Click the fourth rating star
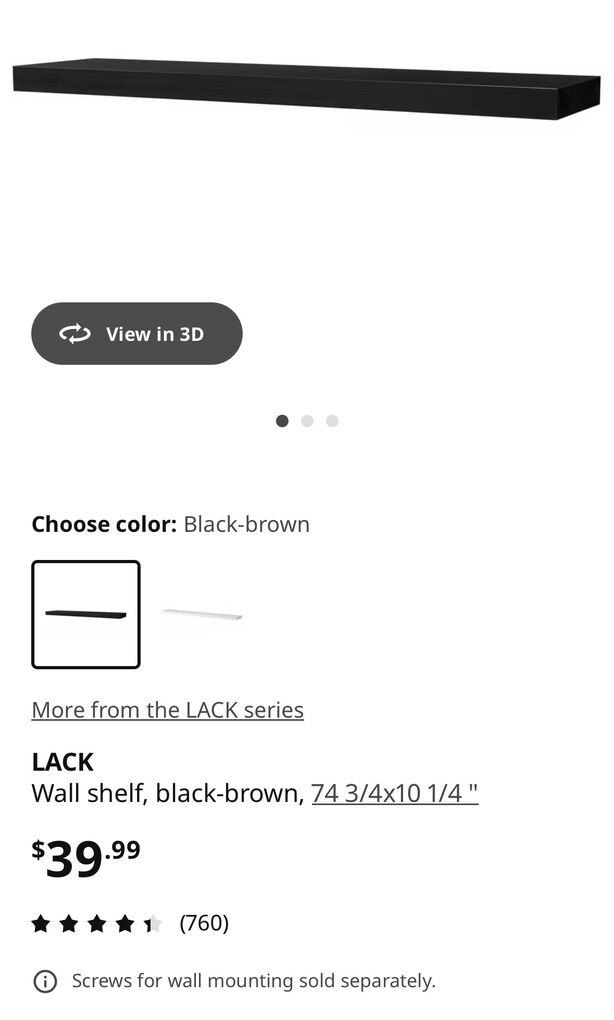The image size is (614, 1020). [125, 923]
